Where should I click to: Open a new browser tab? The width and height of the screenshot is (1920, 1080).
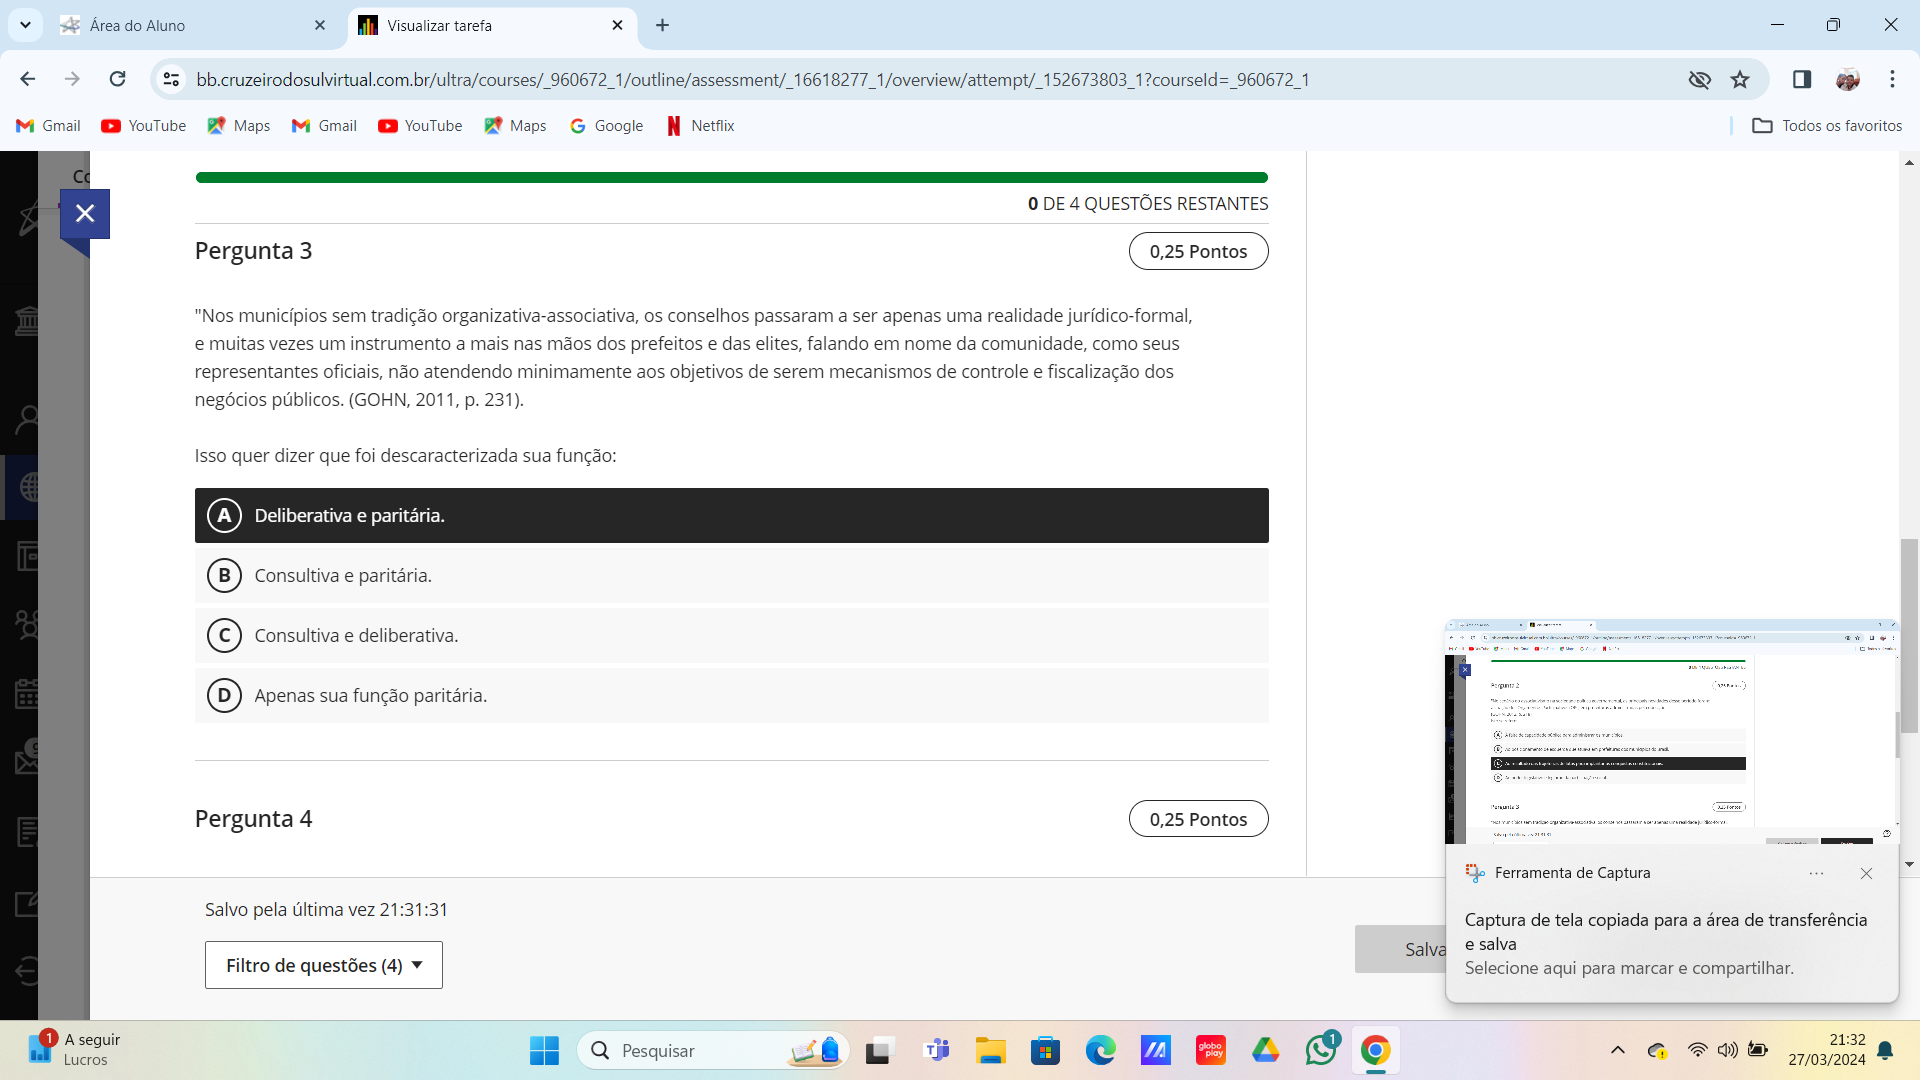662,25
